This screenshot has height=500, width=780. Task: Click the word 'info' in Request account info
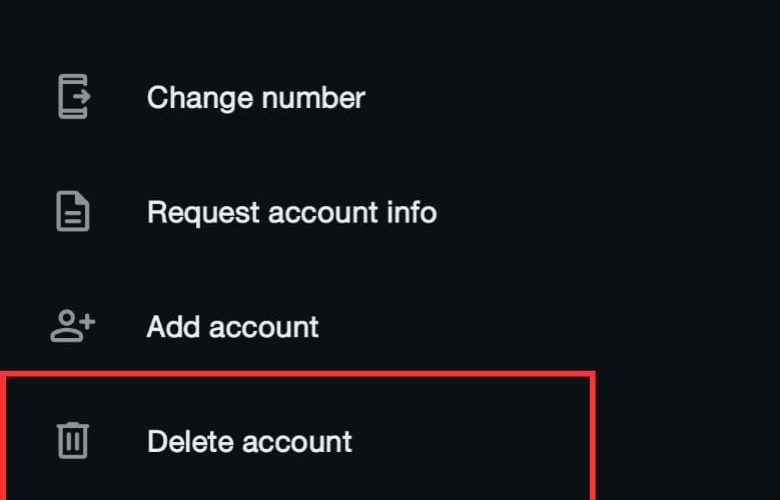point(414,212)
